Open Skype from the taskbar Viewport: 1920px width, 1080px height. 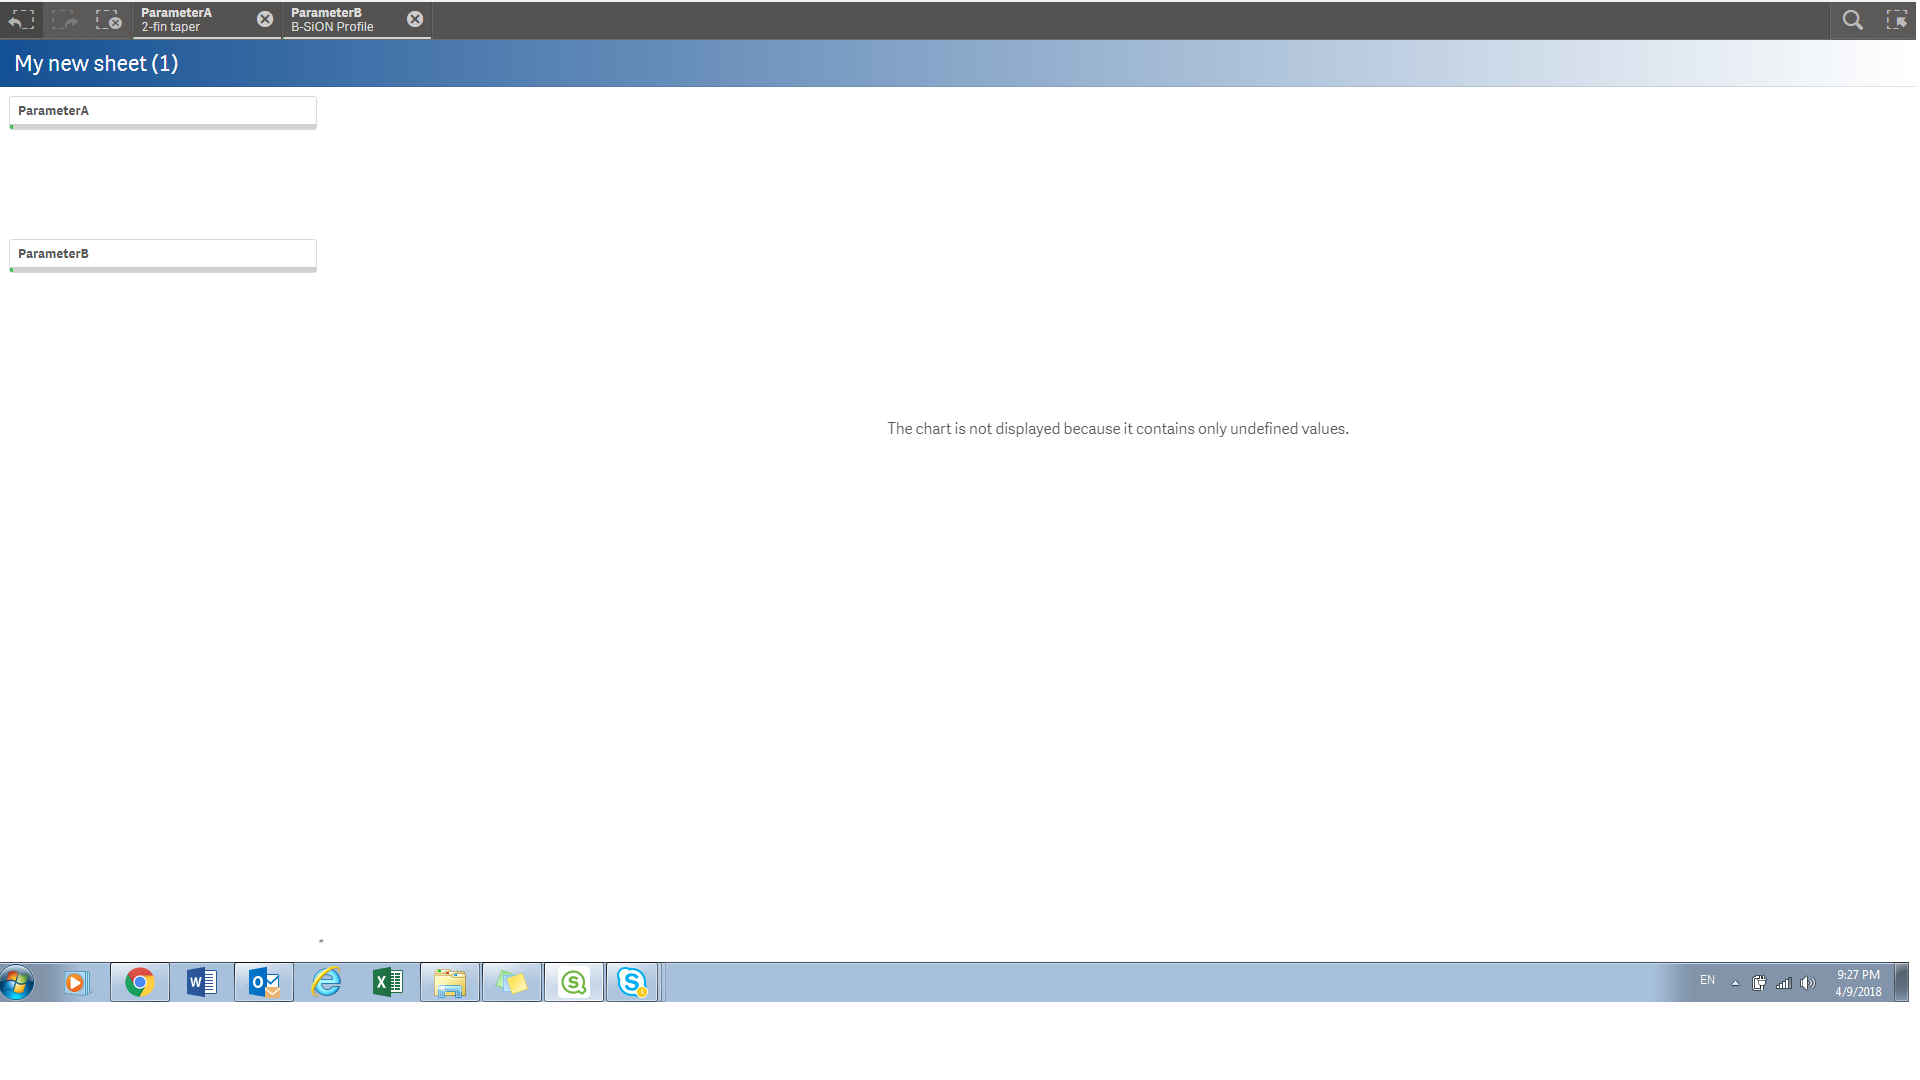632,983
